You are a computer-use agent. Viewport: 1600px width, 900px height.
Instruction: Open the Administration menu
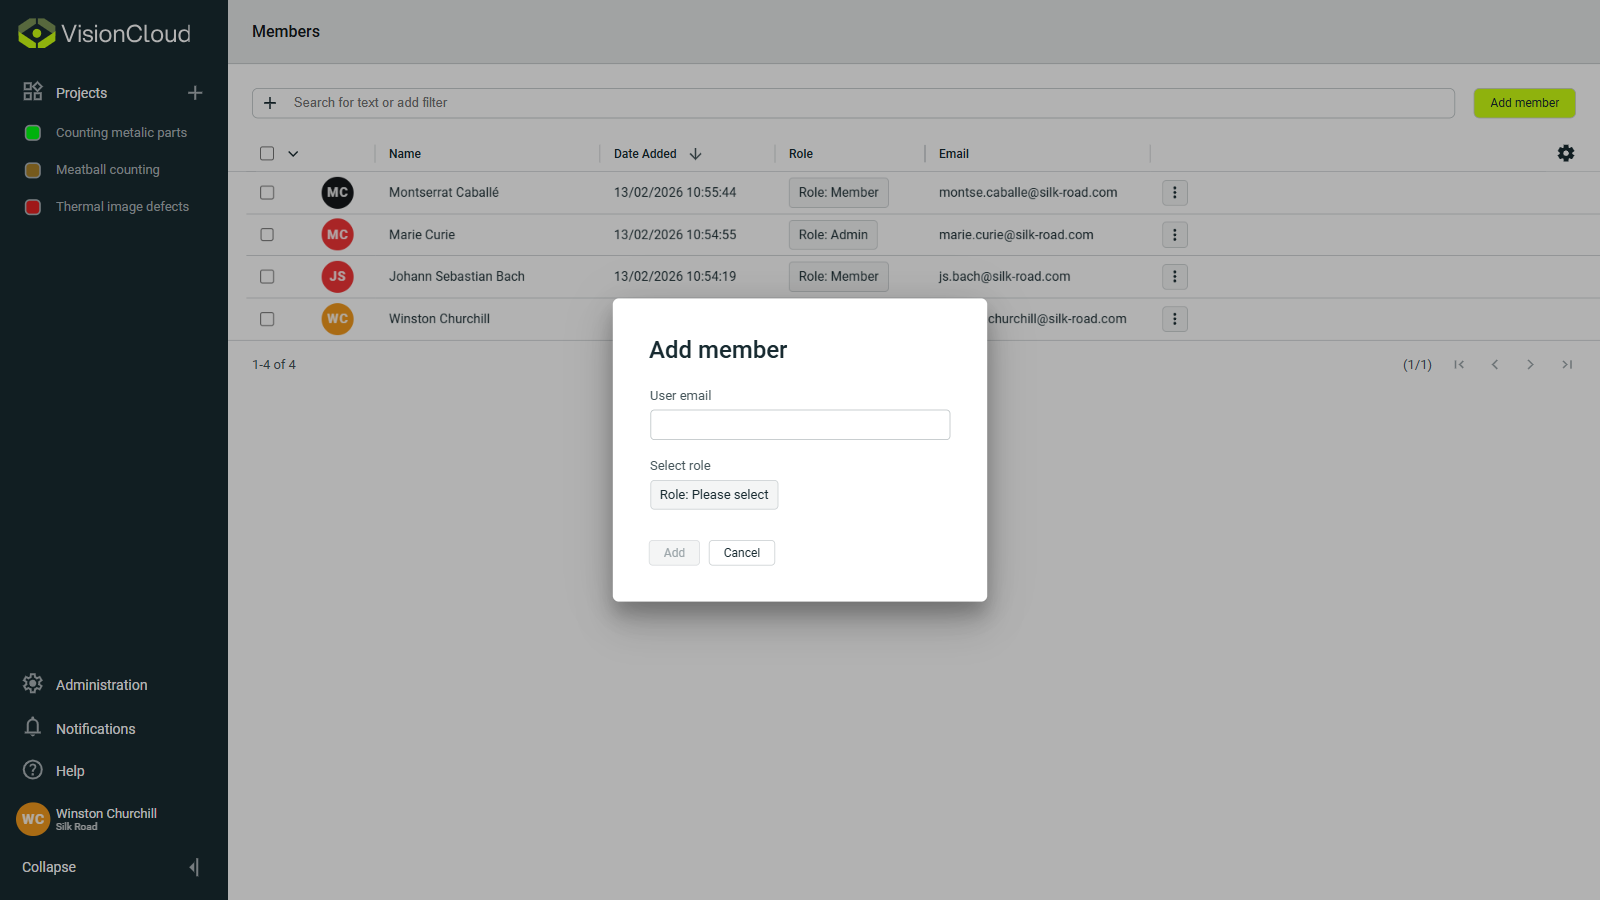101,685
